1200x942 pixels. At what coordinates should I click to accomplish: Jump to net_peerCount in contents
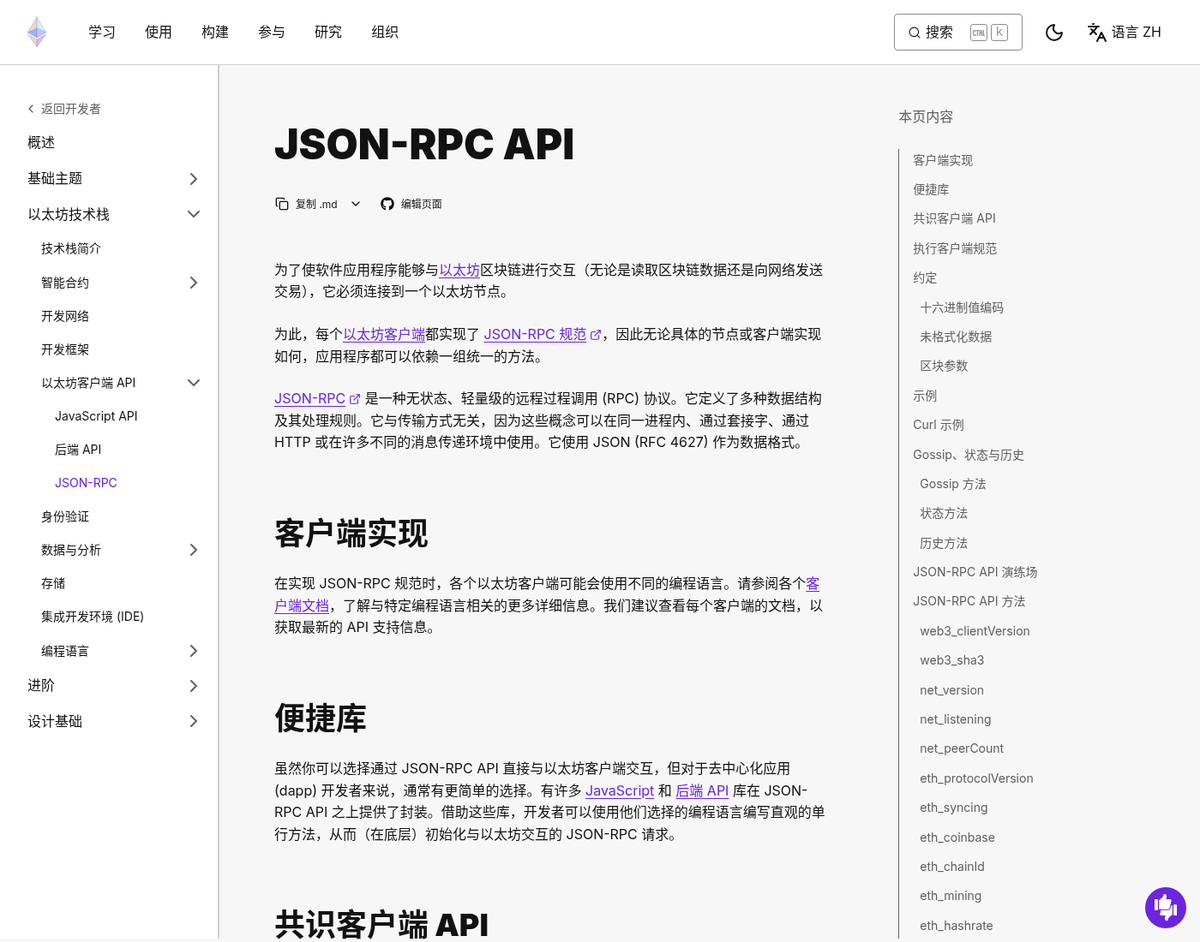pos(962,748)
